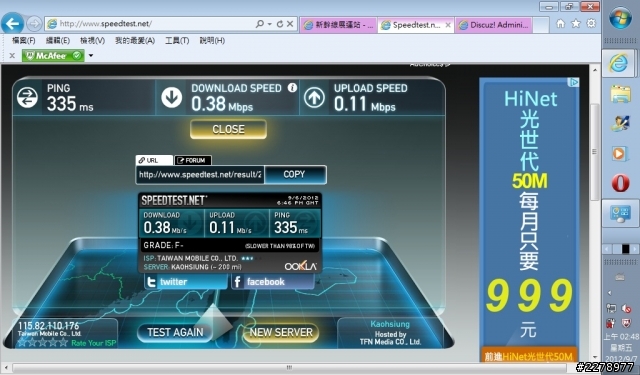The height and width of the screenshot is (375, 640).
Task: Click the horizontal scrollbar thumb
Action: (289, 367)
